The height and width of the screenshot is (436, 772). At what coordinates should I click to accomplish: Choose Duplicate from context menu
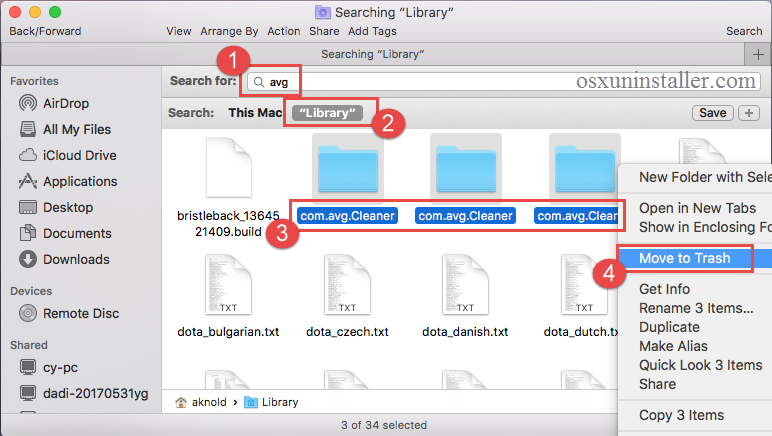point(695,327)
